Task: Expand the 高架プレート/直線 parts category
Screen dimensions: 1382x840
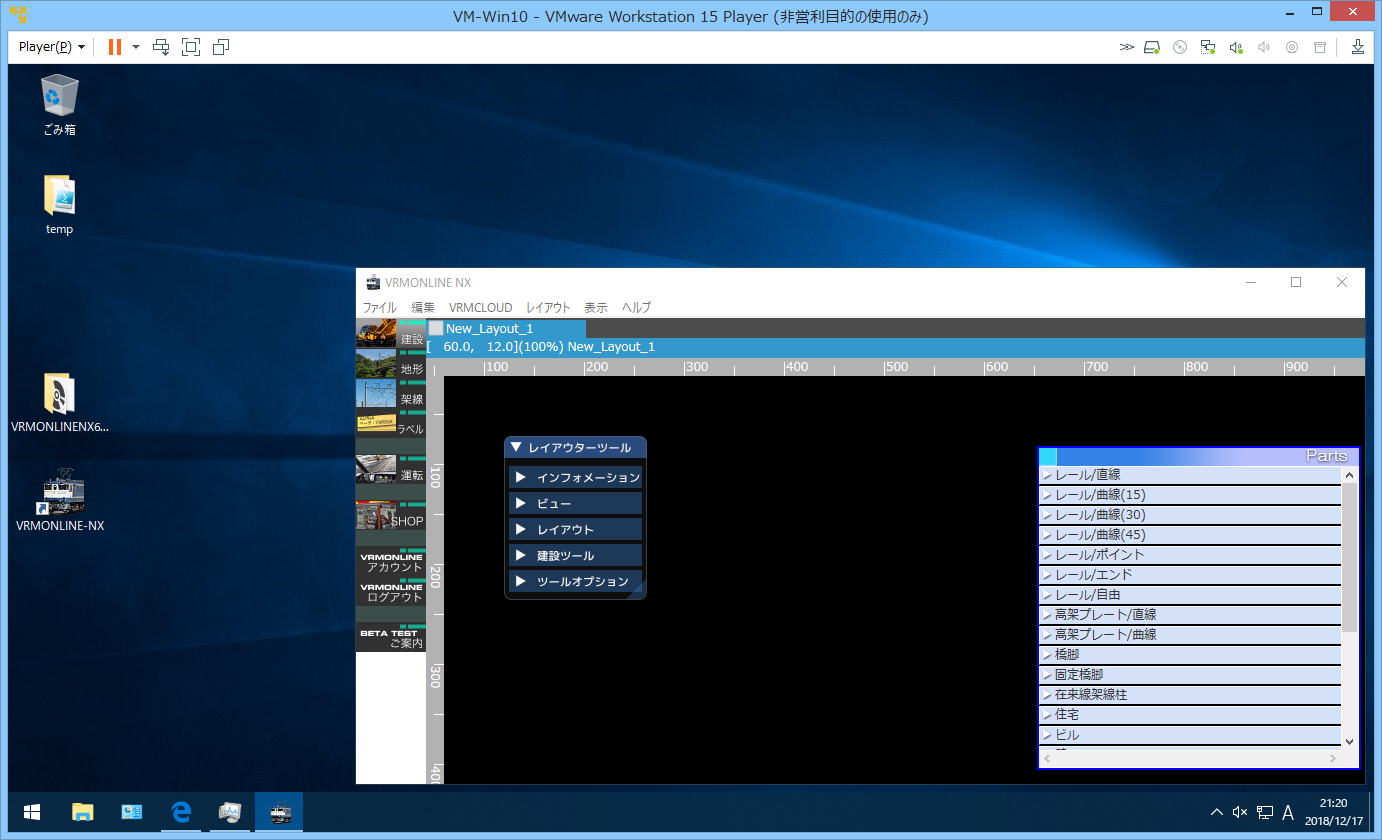Action: [1190, 615]
